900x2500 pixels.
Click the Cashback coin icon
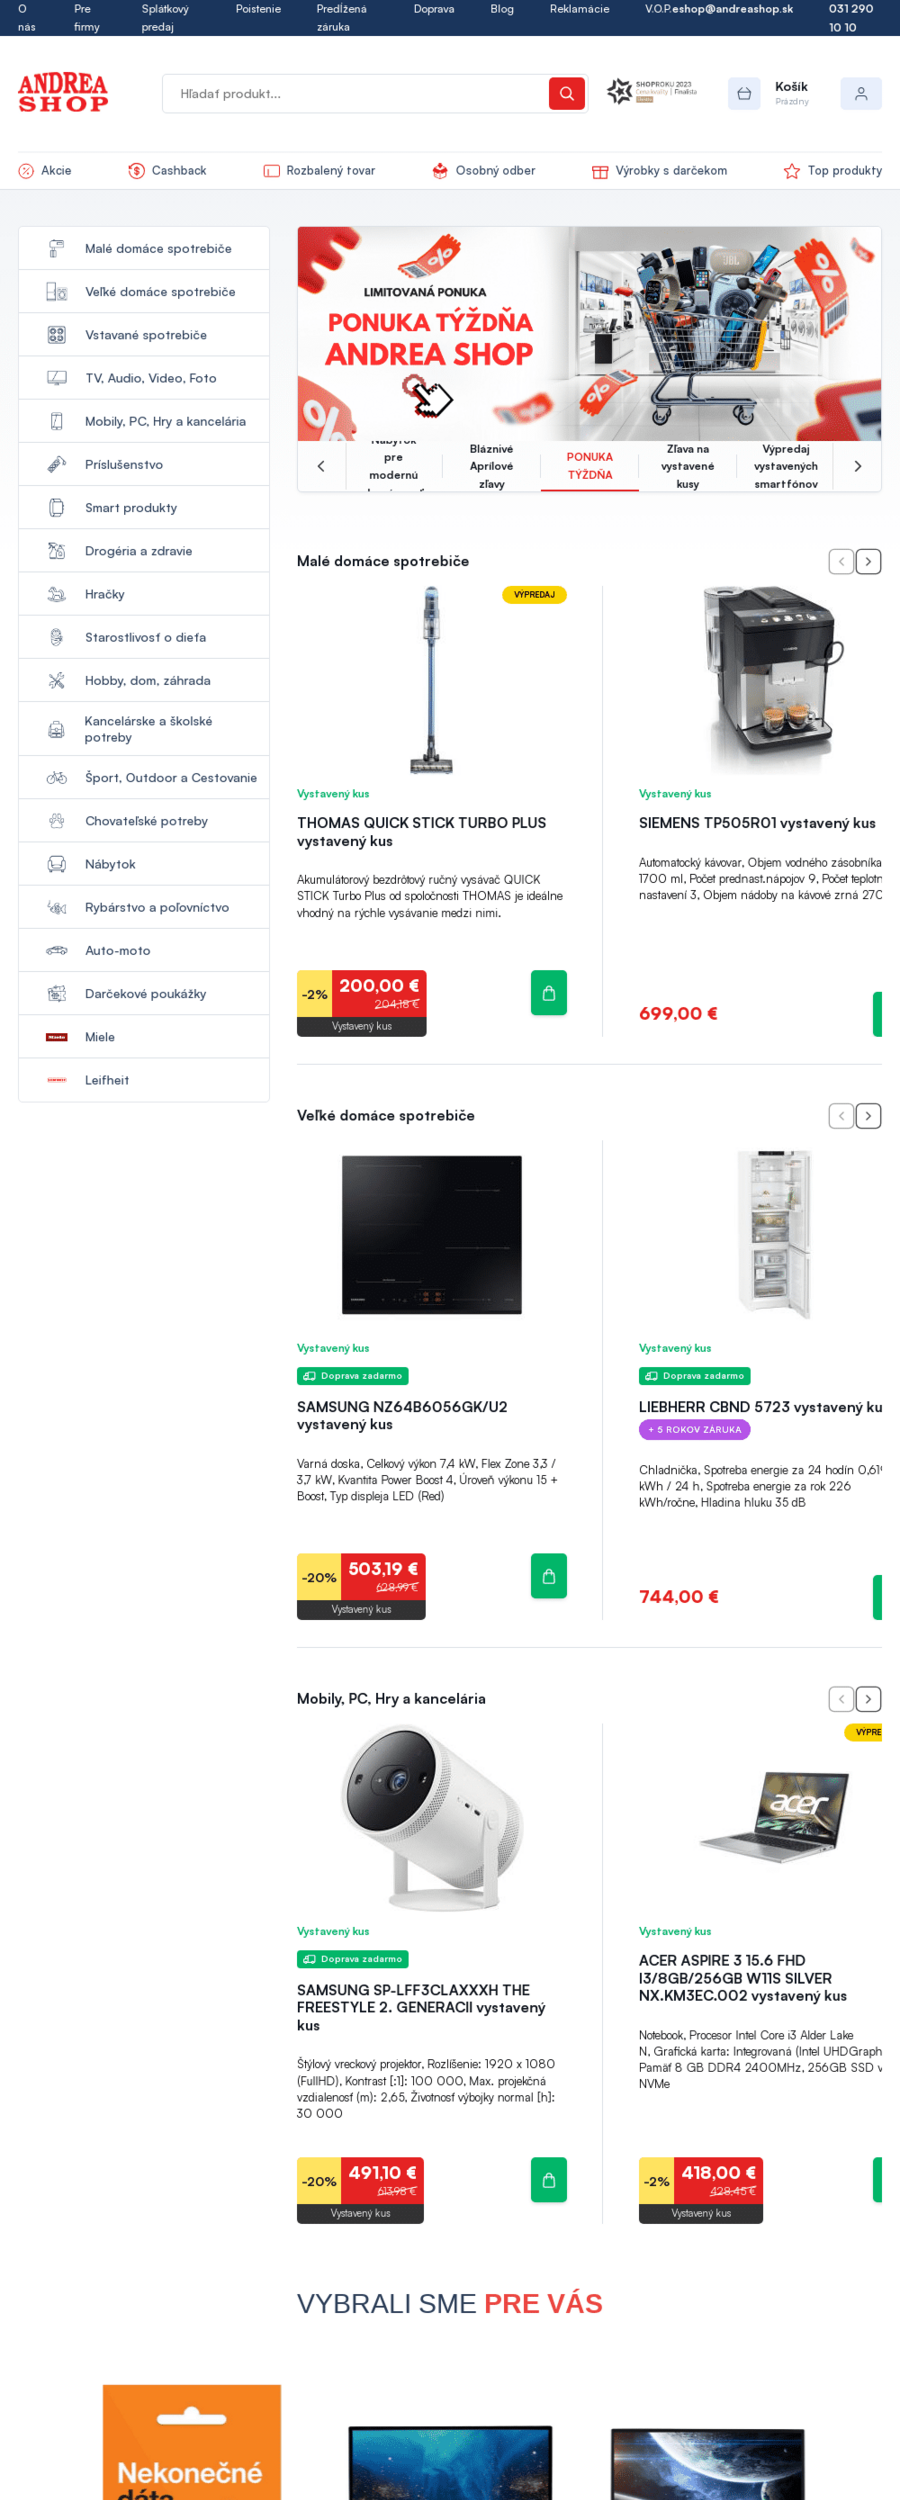[137, 171]
